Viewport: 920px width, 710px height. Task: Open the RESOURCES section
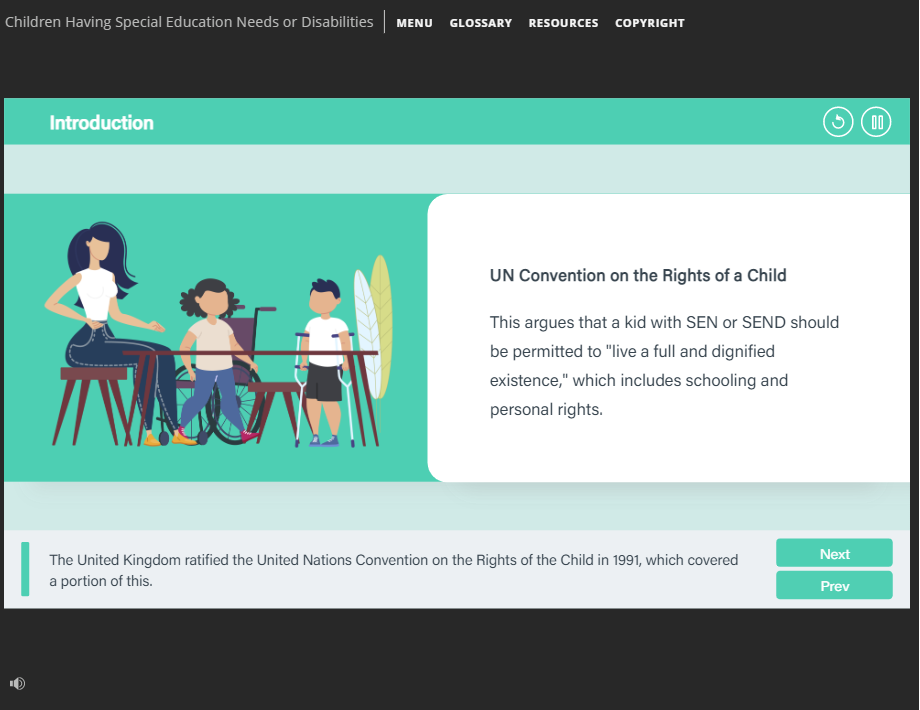point(563,23)
